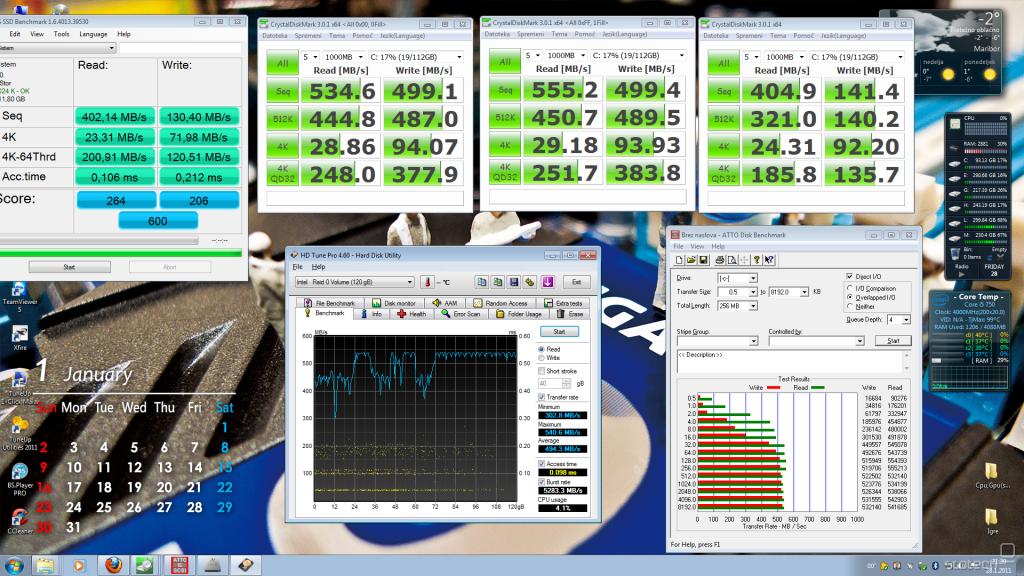Toggle the Burst rate checkbox in HD Tune

coord(541,482)
